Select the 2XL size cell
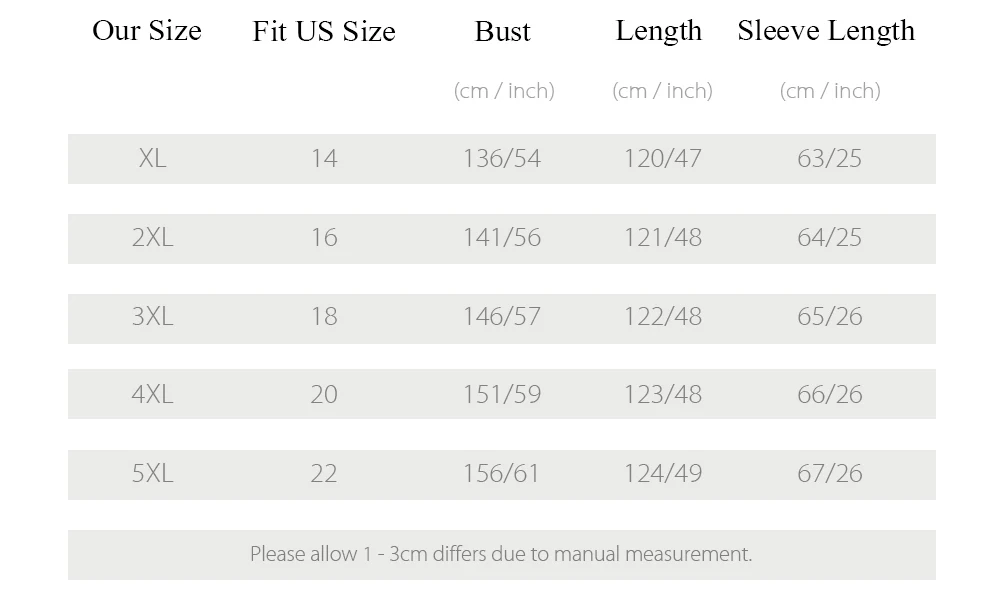The image size is (1000, 599). (152, 237)
